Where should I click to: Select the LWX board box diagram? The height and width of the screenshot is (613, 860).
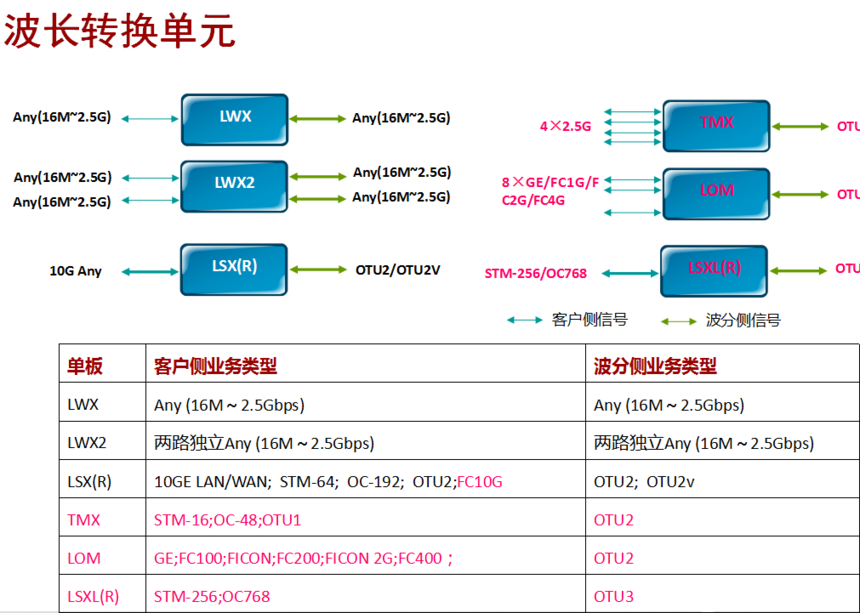pyautogui.click(x=234, y=119)
